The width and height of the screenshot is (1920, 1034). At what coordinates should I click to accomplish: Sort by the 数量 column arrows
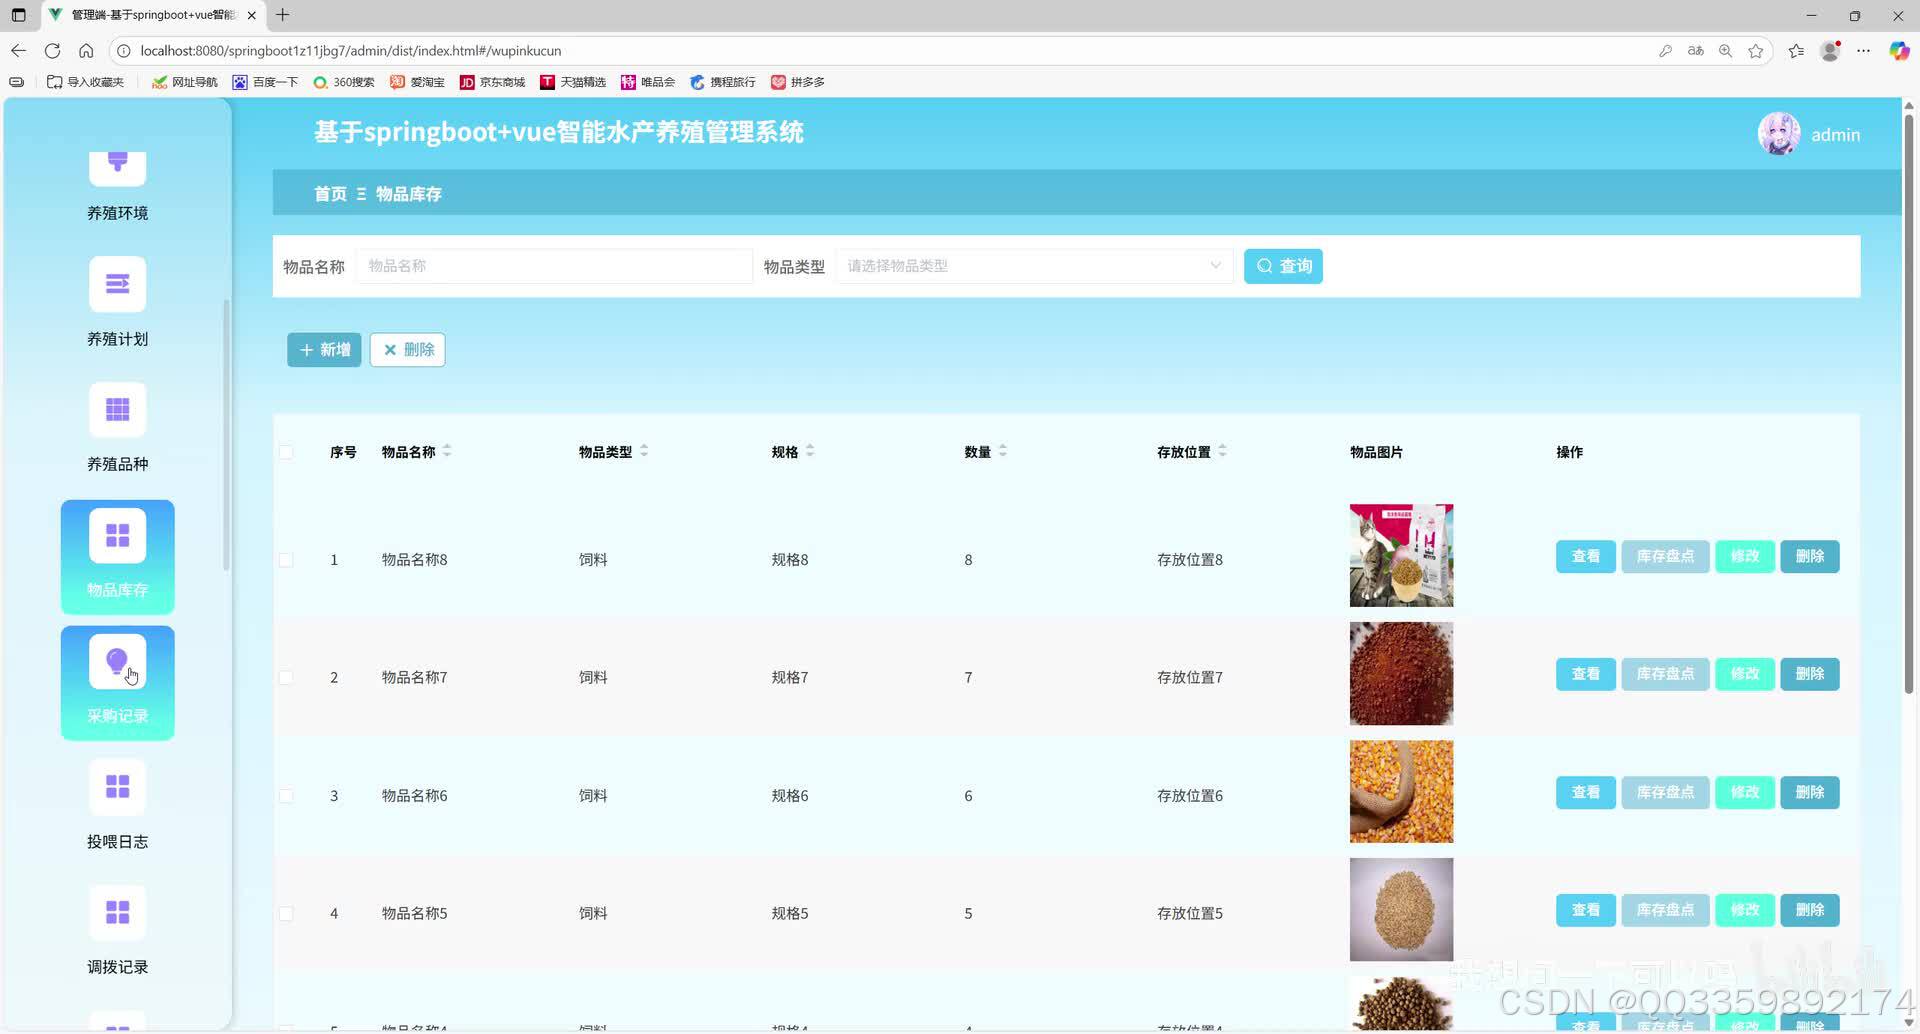[x=1003, y=451]
